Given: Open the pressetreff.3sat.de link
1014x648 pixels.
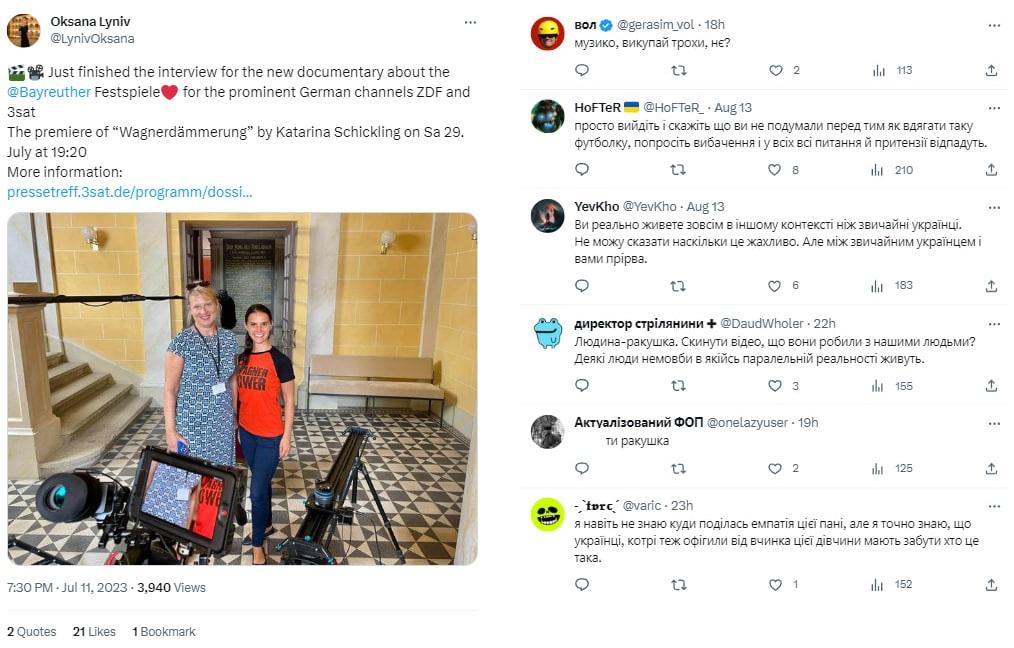Looking at the screenshot, I should 129,191.
